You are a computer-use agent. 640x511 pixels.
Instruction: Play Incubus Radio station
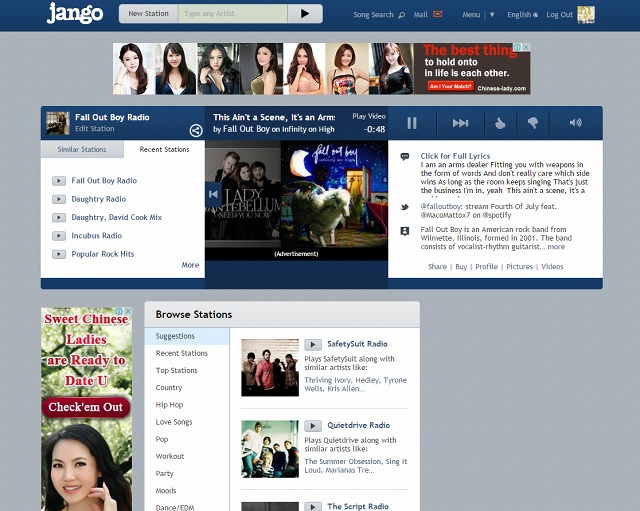(x=59, y=236)
